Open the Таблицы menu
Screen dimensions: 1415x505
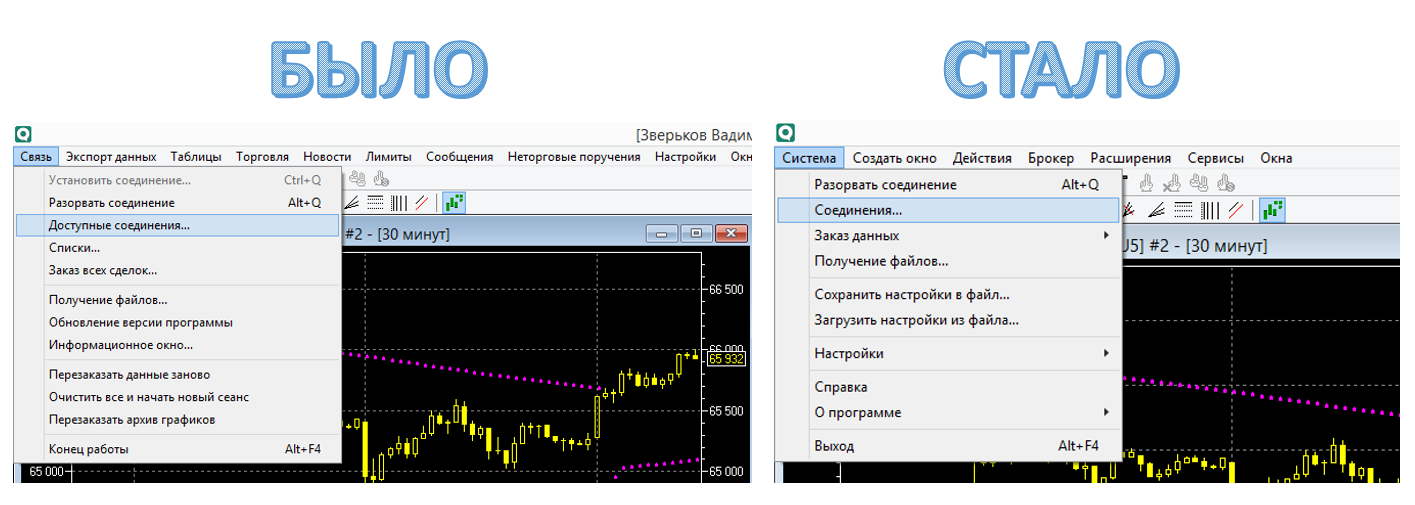point(196,157)
